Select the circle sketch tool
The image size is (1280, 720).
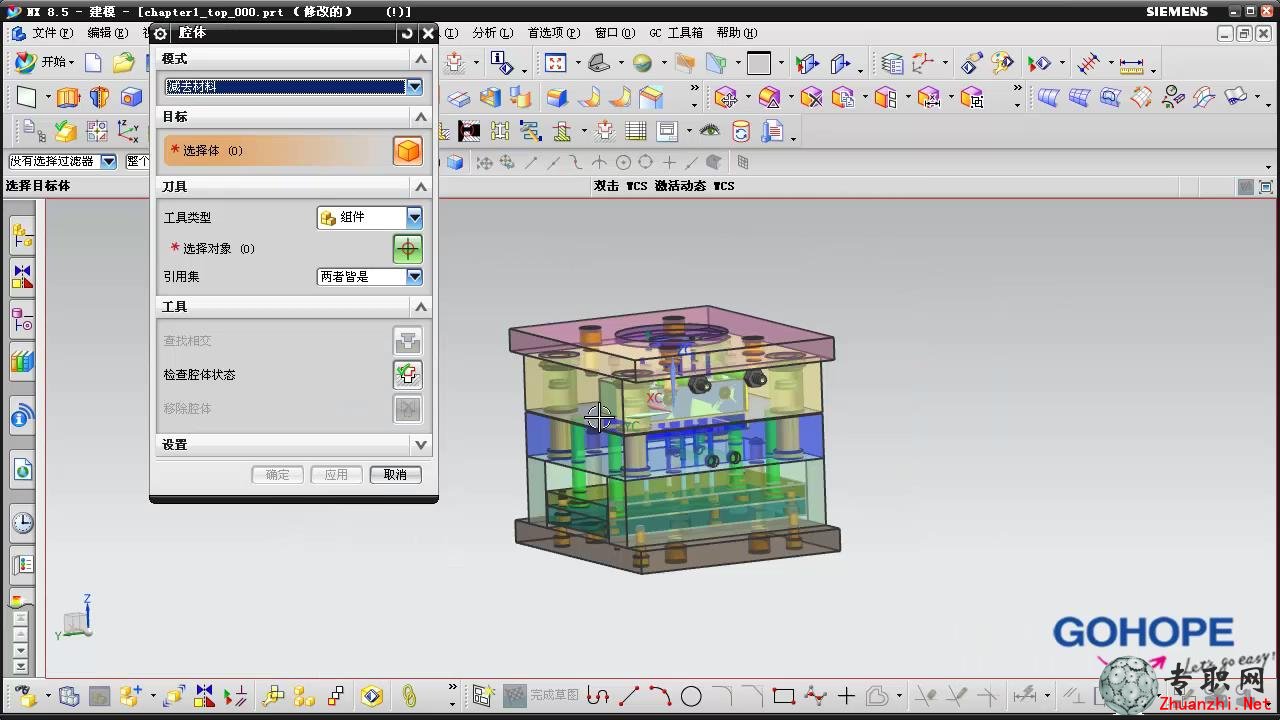pos(691,696)
